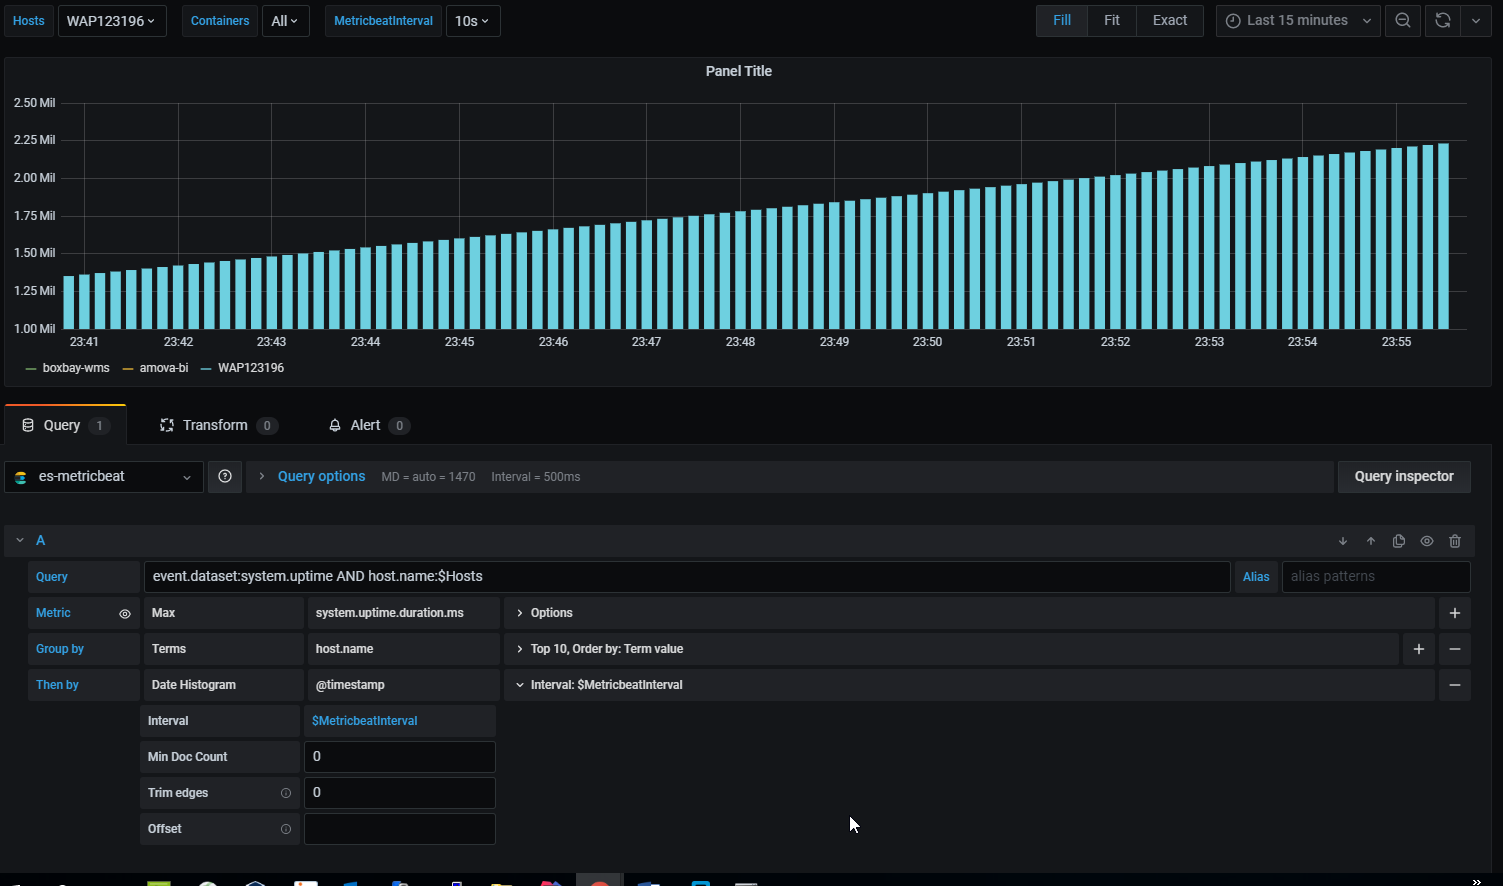The width and height of the screenshot is (1503, 886).
Task: Switch to the Alert tab
Action: [x=365, y=424]
